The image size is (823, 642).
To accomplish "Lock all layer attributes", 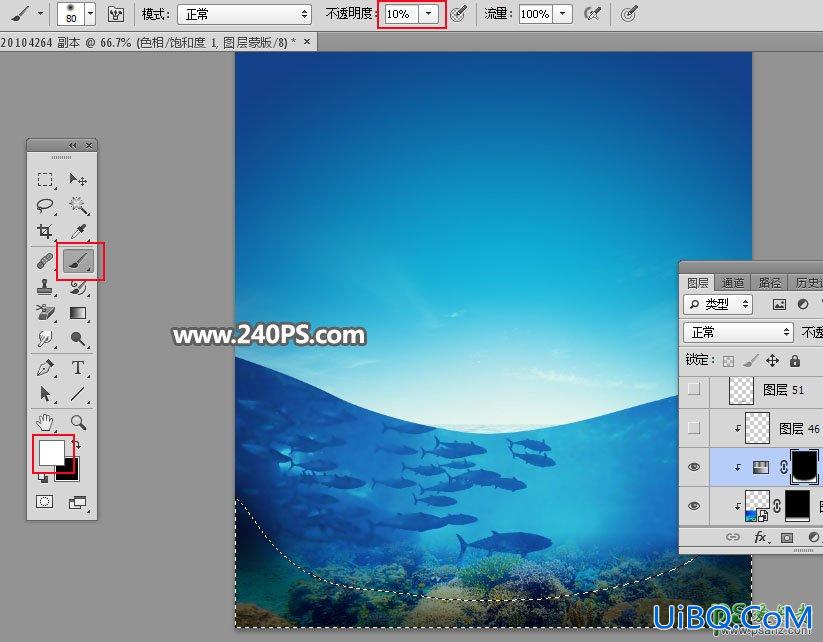I will (795, 361).
